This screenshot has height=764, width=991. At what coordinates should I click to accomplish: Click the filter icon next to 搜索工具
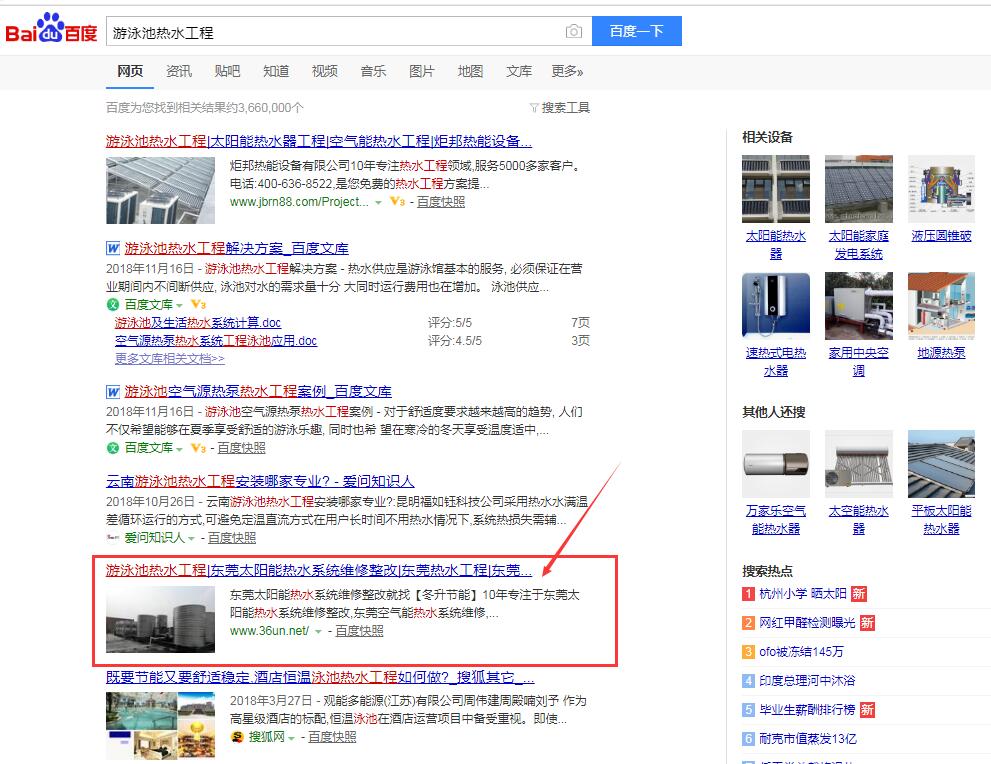[x=534, y=108]
